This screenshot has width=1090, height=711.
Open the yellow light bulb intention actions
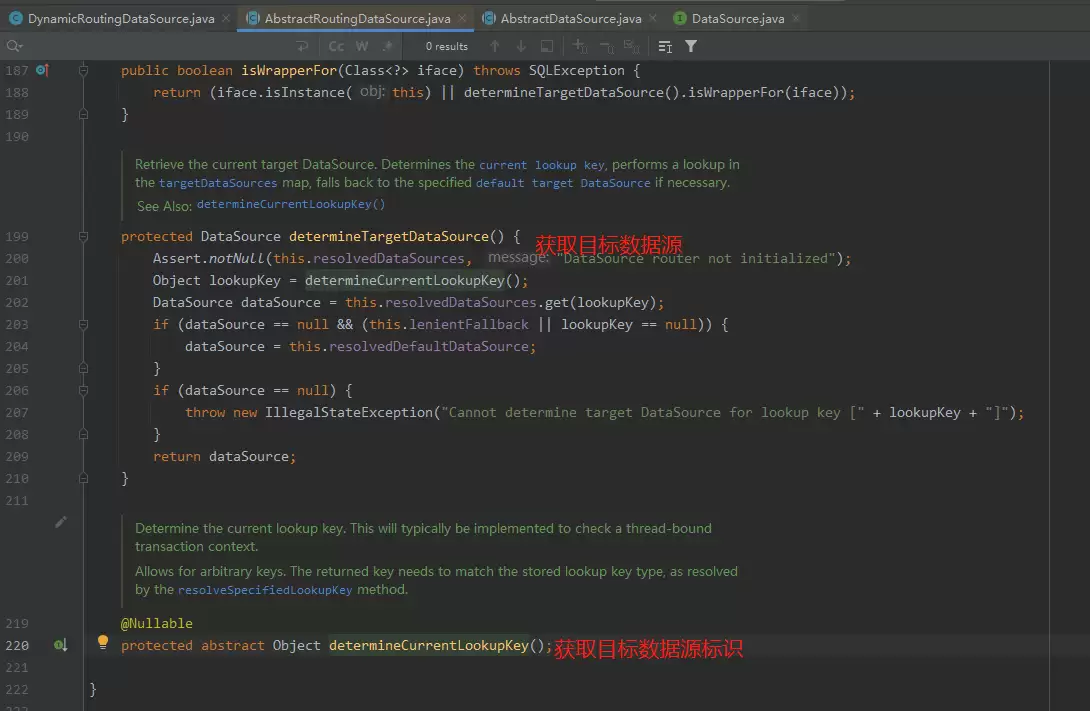pyautogui.click(x=103, y=642)
